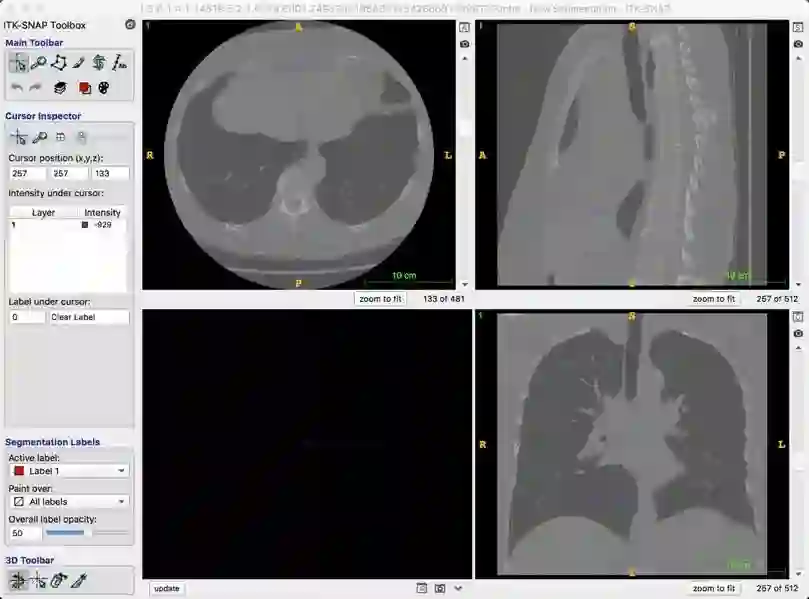Click the Intensity column header
The image size is (809, 599).
(102, 212)
